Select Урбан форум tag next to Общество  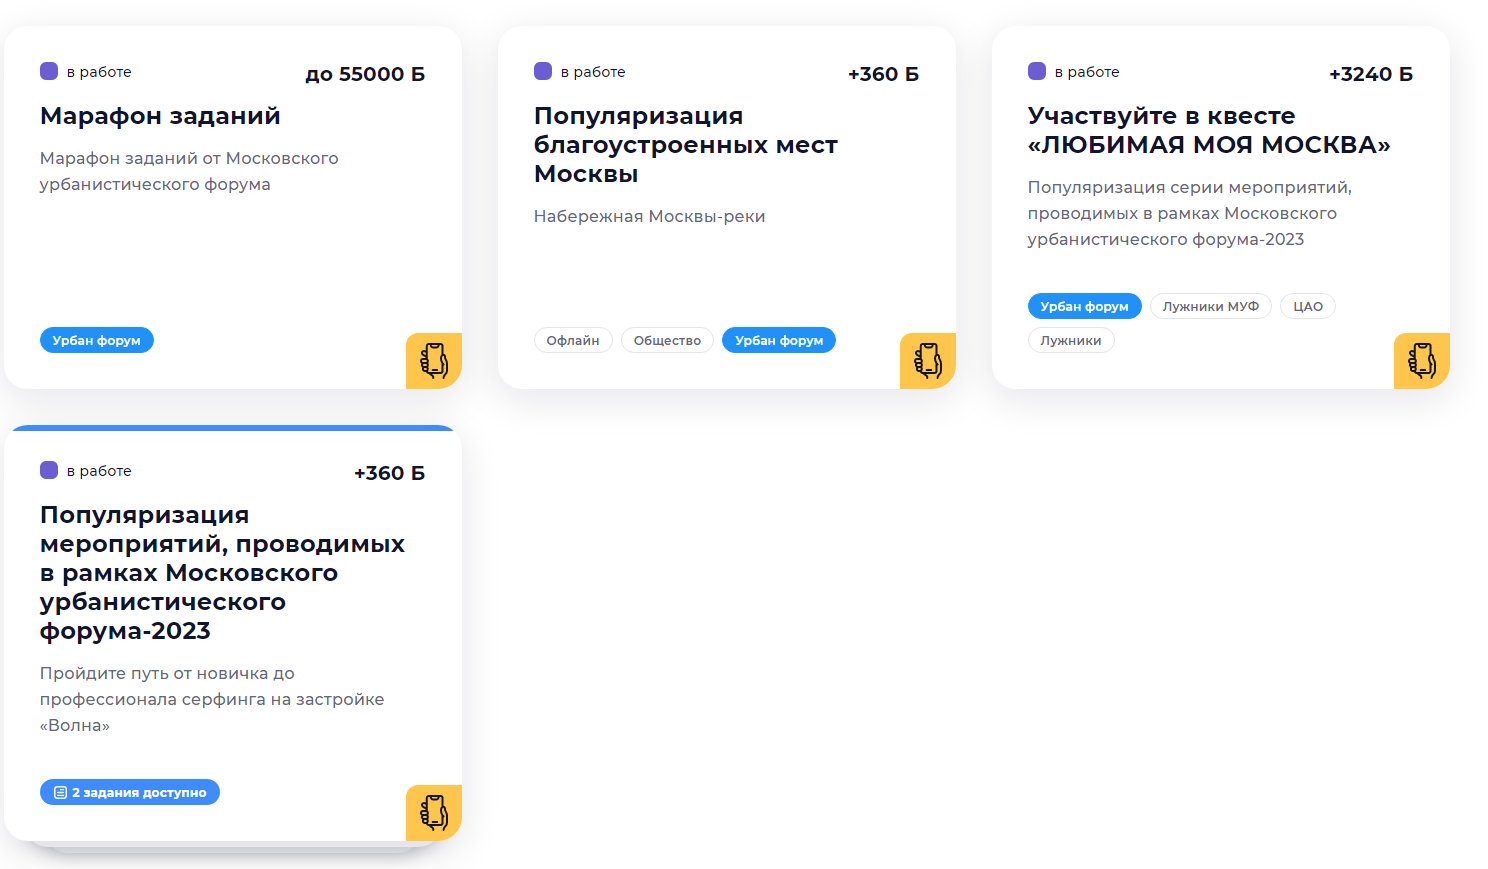[779, 340]
